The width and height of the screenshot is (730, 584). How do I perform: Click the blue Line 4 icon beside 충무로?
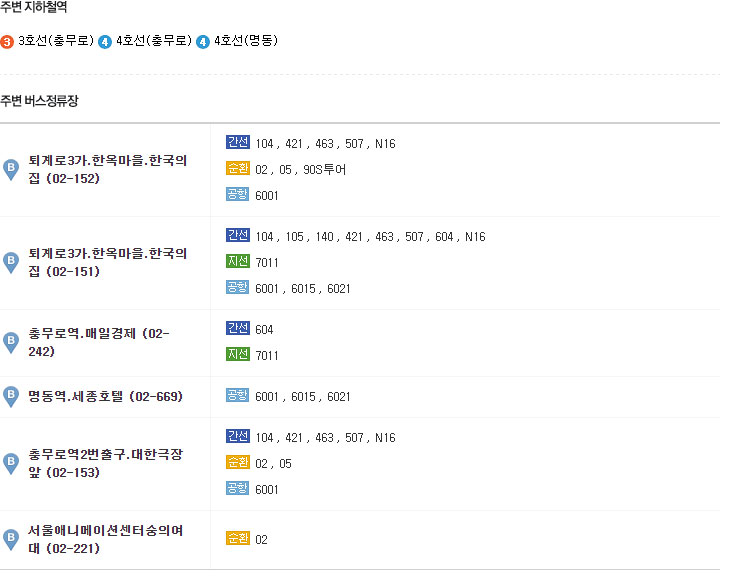[105, 42]
